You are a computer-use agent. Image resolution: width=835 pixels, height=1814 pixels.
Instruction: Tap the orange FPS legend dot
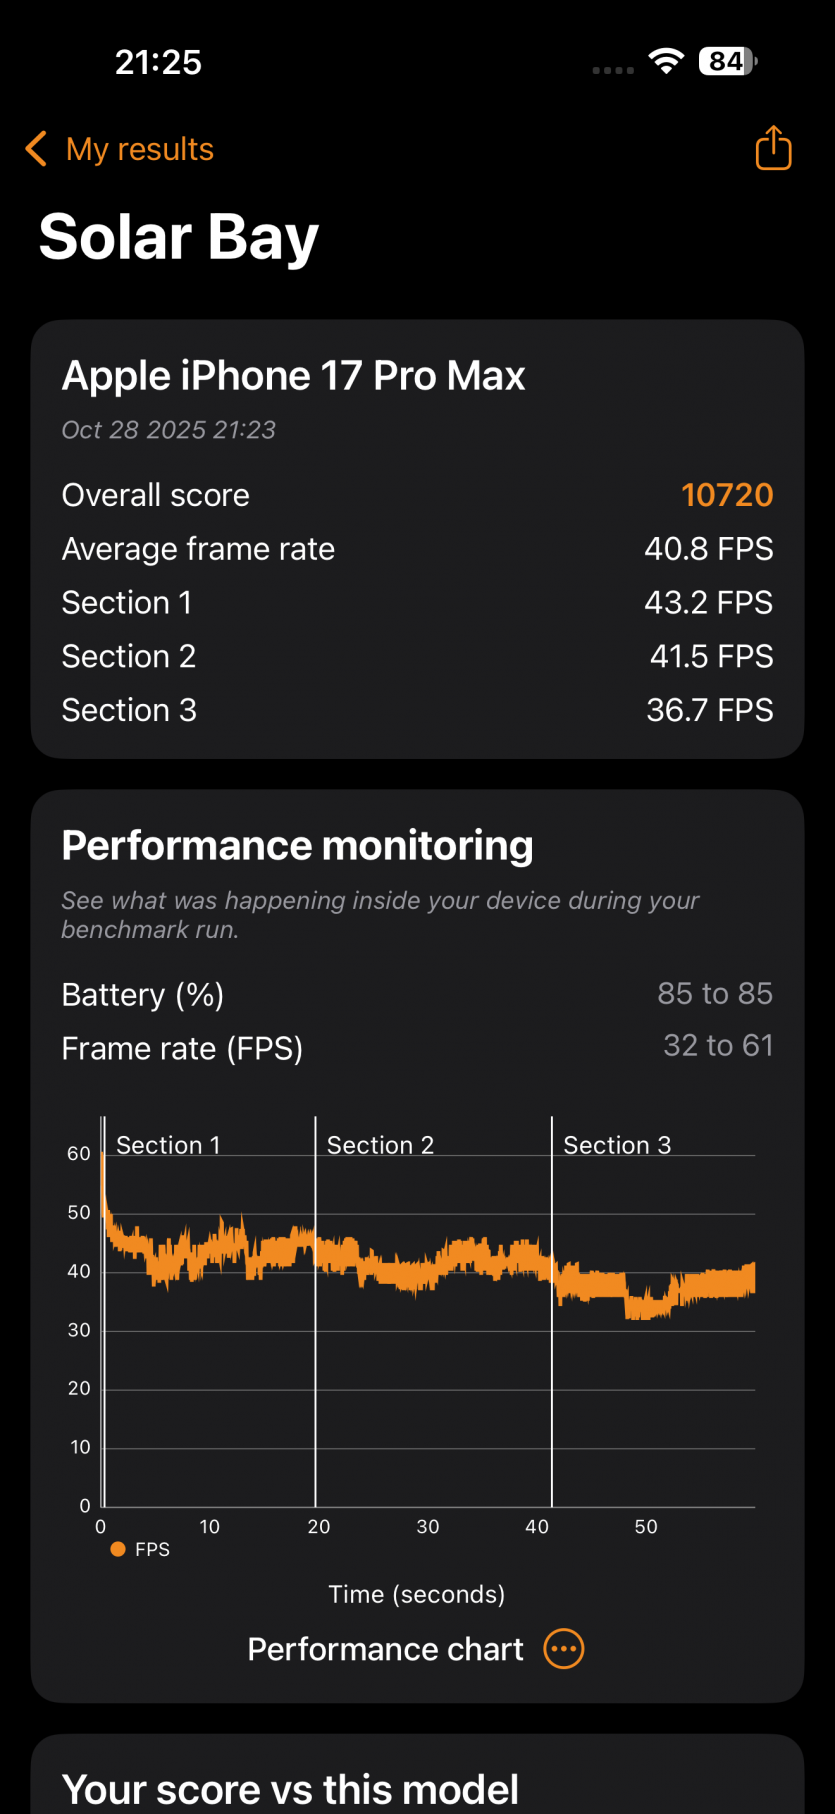tap(118, 1549)
